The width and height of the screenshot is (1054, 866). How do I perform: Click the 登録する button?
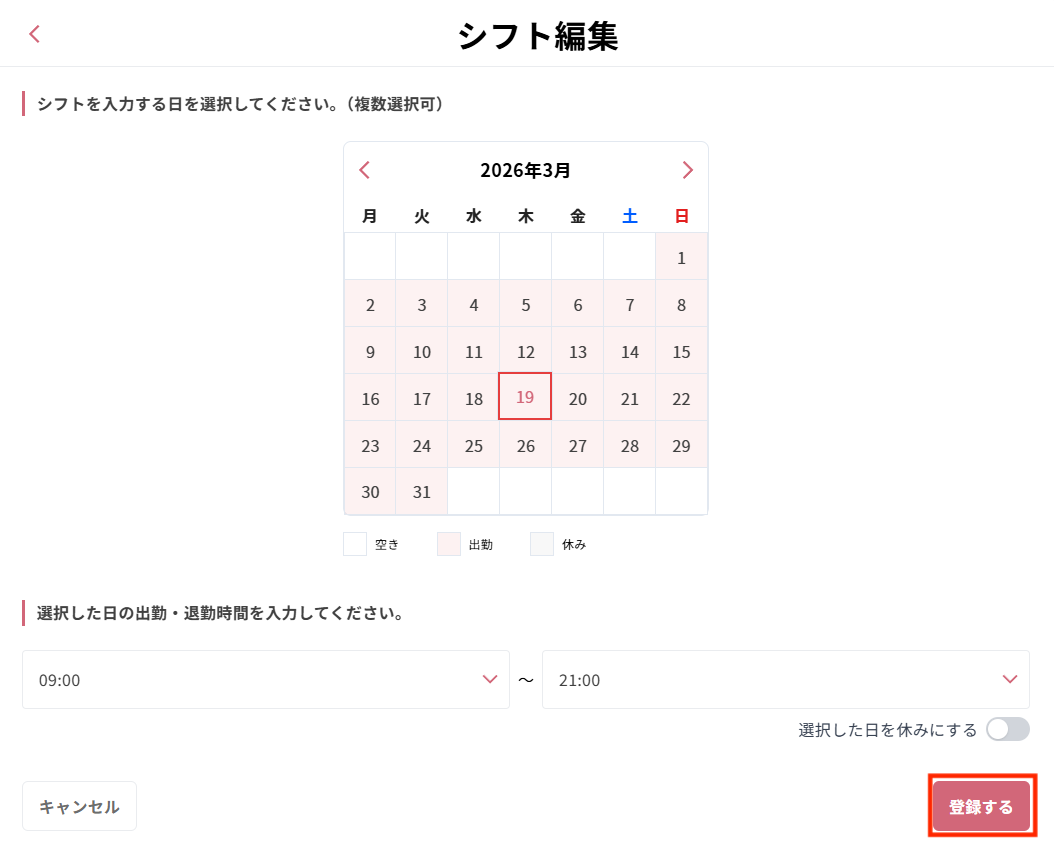point(981,807)
